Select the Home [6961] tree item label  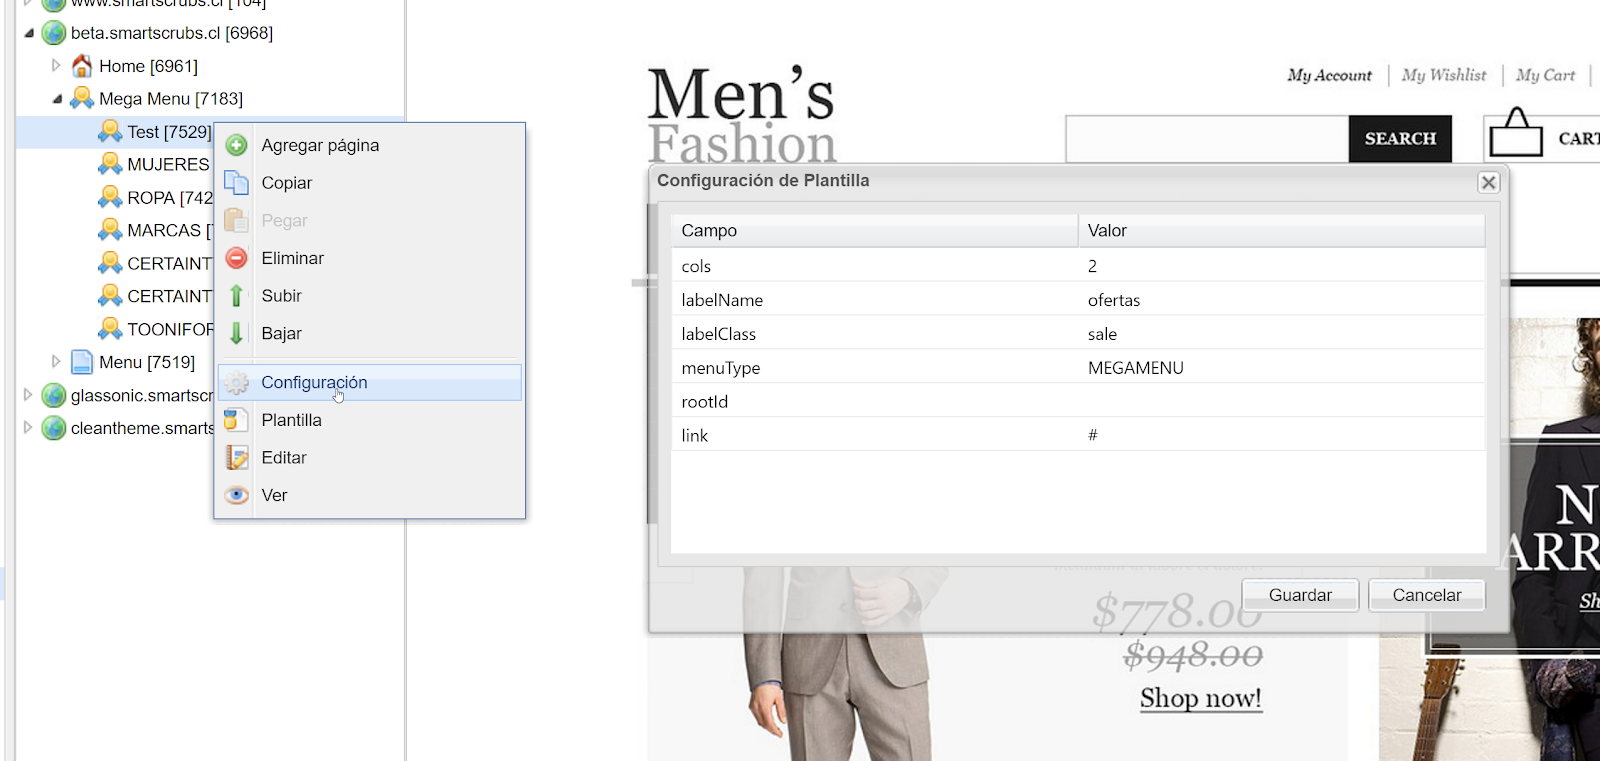(x=148, y=66)
